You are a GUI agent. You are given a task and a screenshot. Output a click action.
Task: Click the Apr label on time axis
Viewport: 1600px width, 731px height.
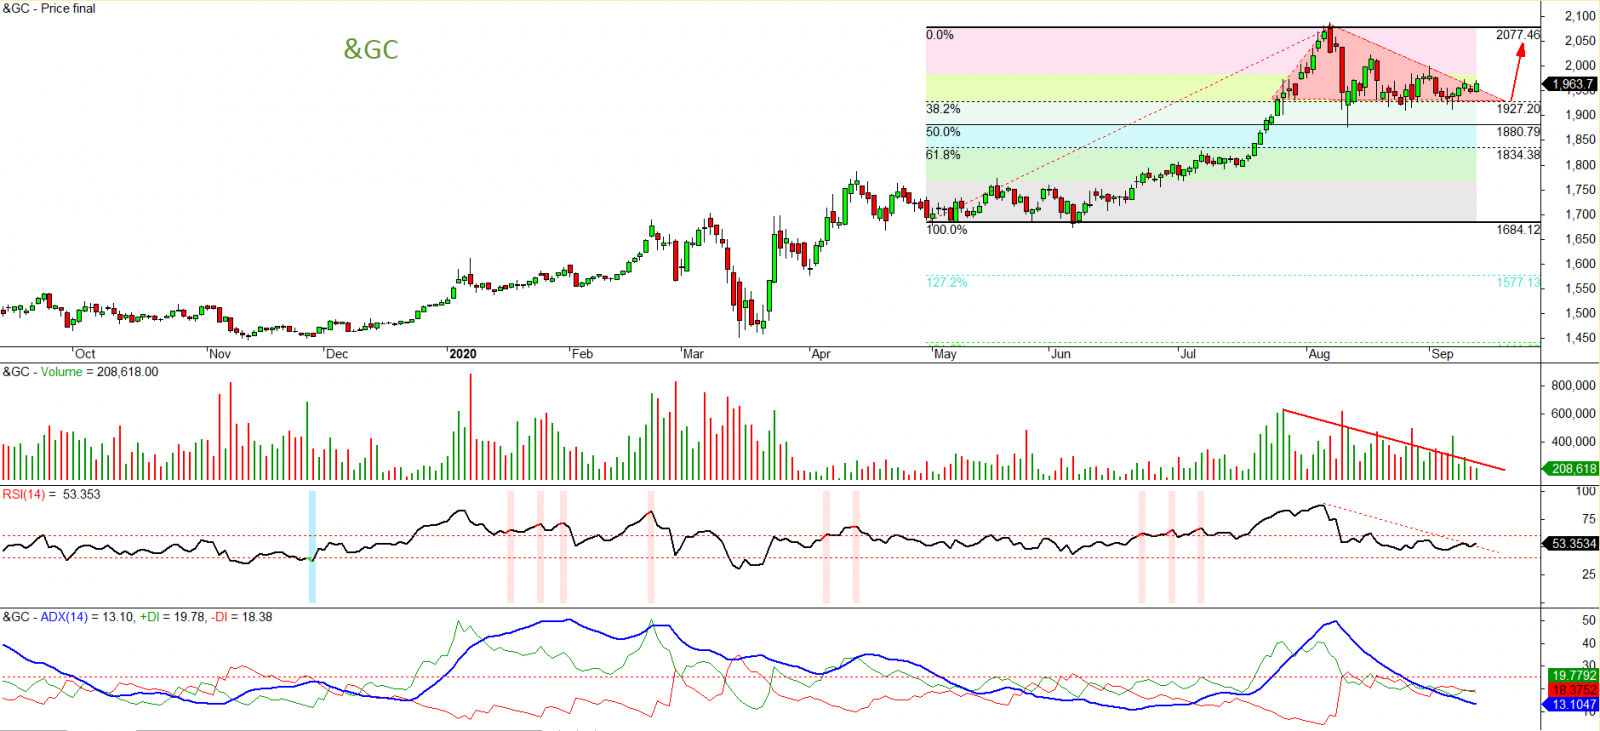(821, 354)
